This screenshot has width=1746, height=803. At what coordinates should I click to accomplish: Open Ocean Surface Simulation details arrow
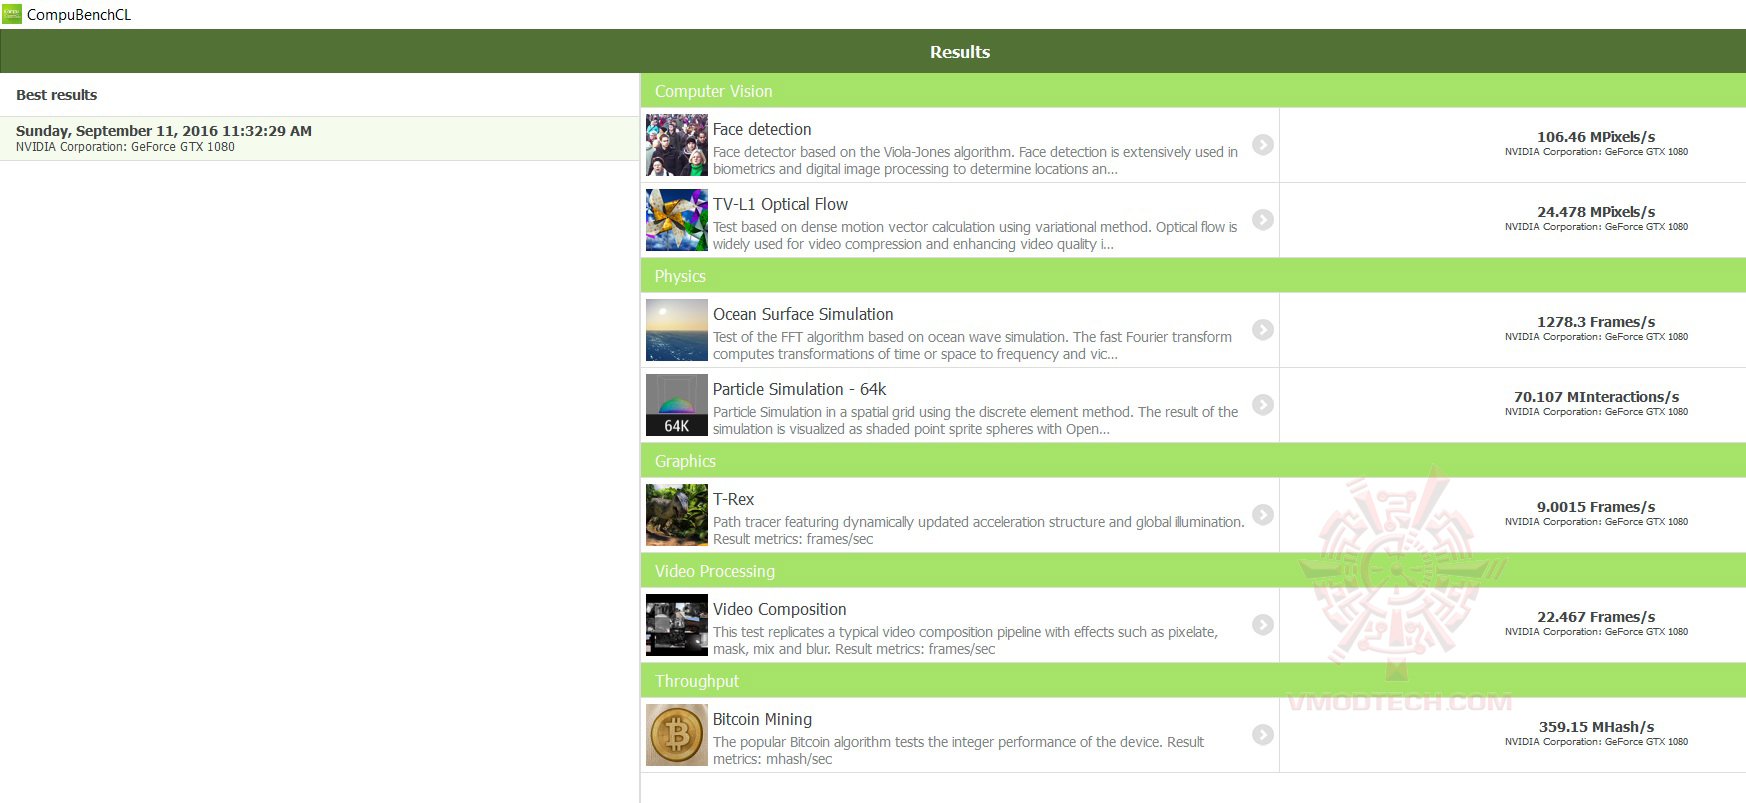[1263, 330]
